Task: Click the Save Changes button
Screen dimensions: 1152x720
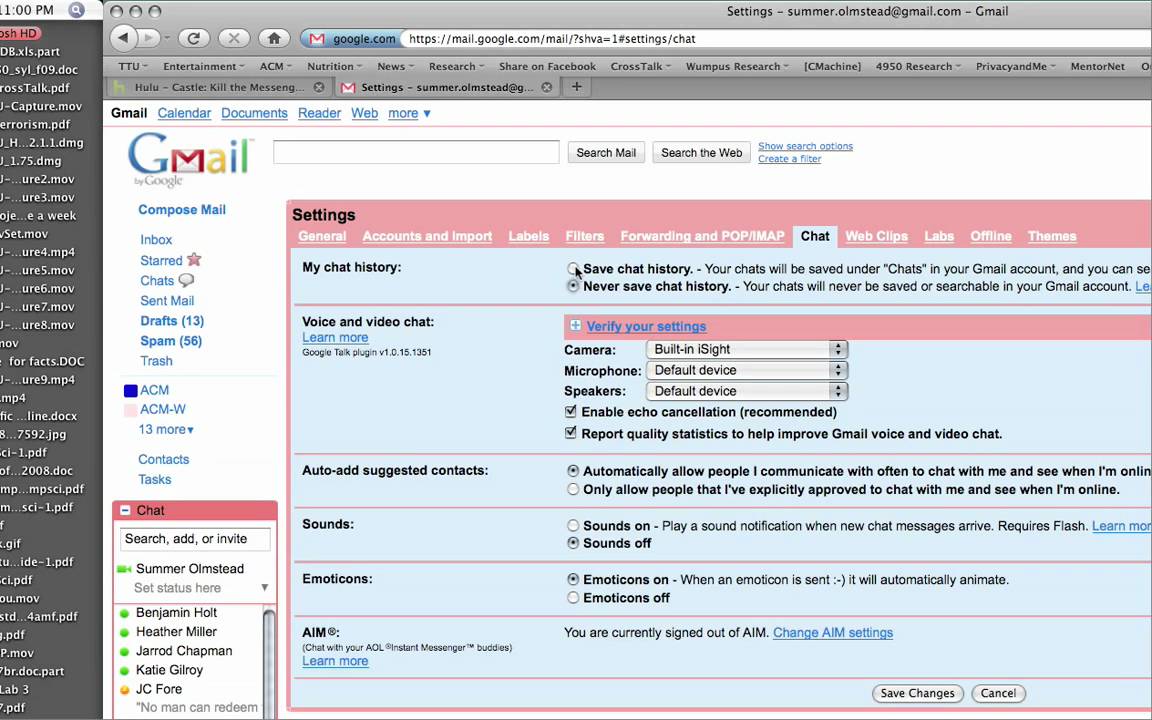Action: tap(918, 693)
